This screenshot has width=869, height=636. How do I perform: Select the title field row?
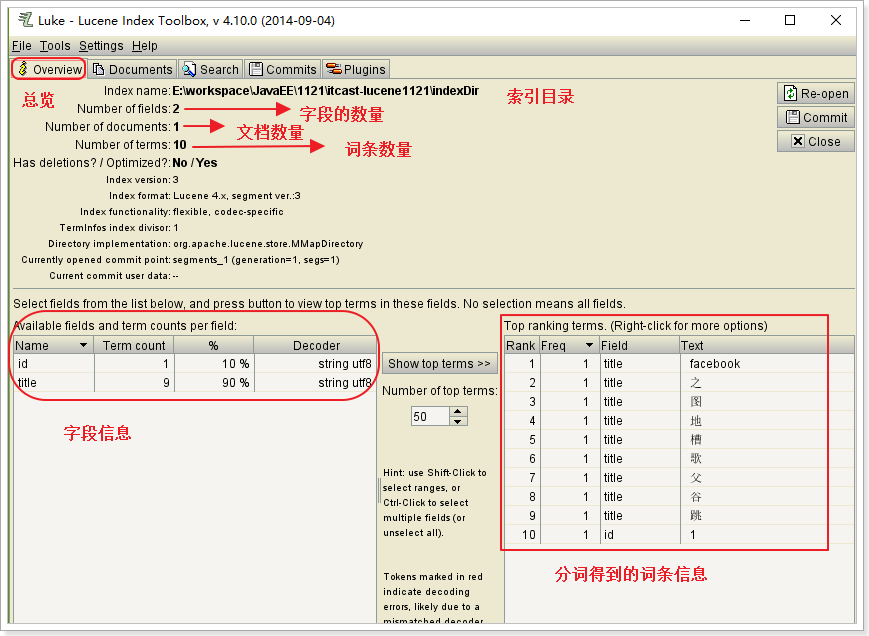point(195,382)
